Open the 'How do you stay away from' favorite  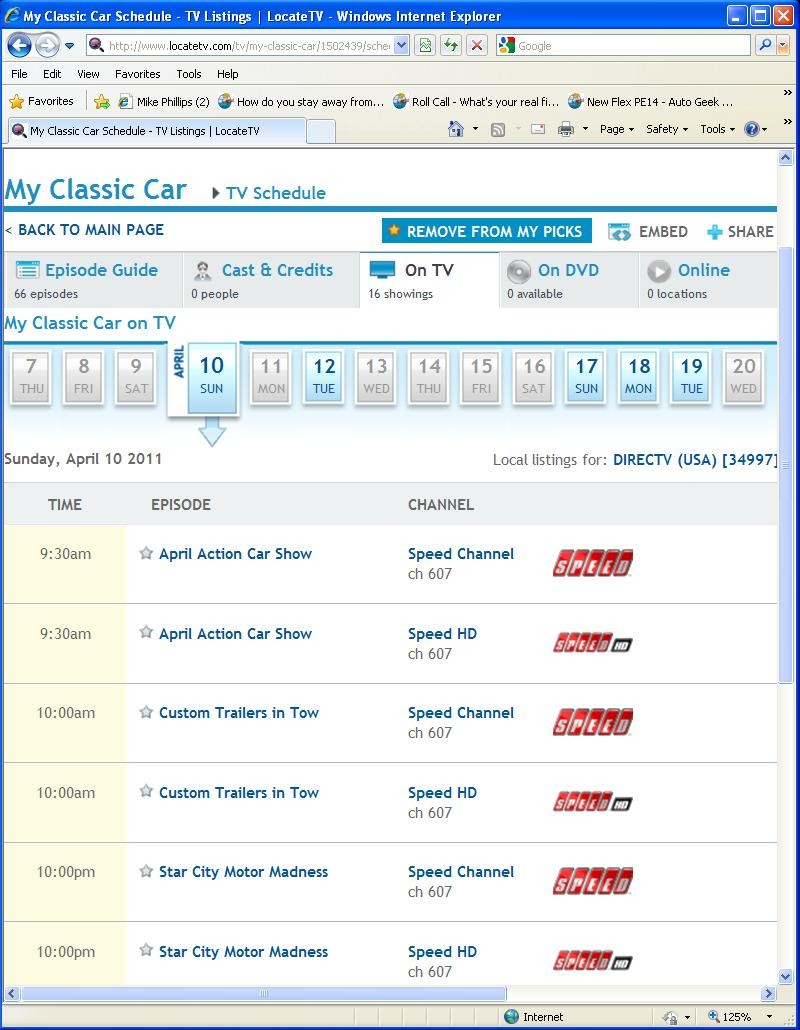[301, 102]
